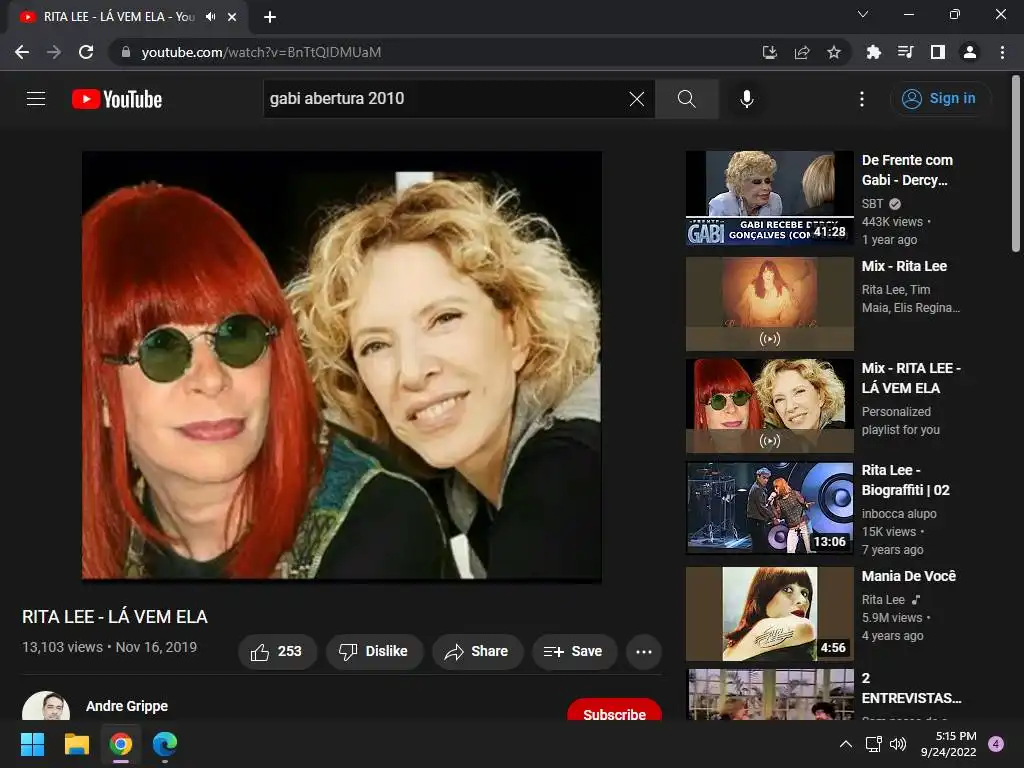Open De Frente com Gabi thumbnail
The image size is (1024, 768).
[x=769, y=198]
